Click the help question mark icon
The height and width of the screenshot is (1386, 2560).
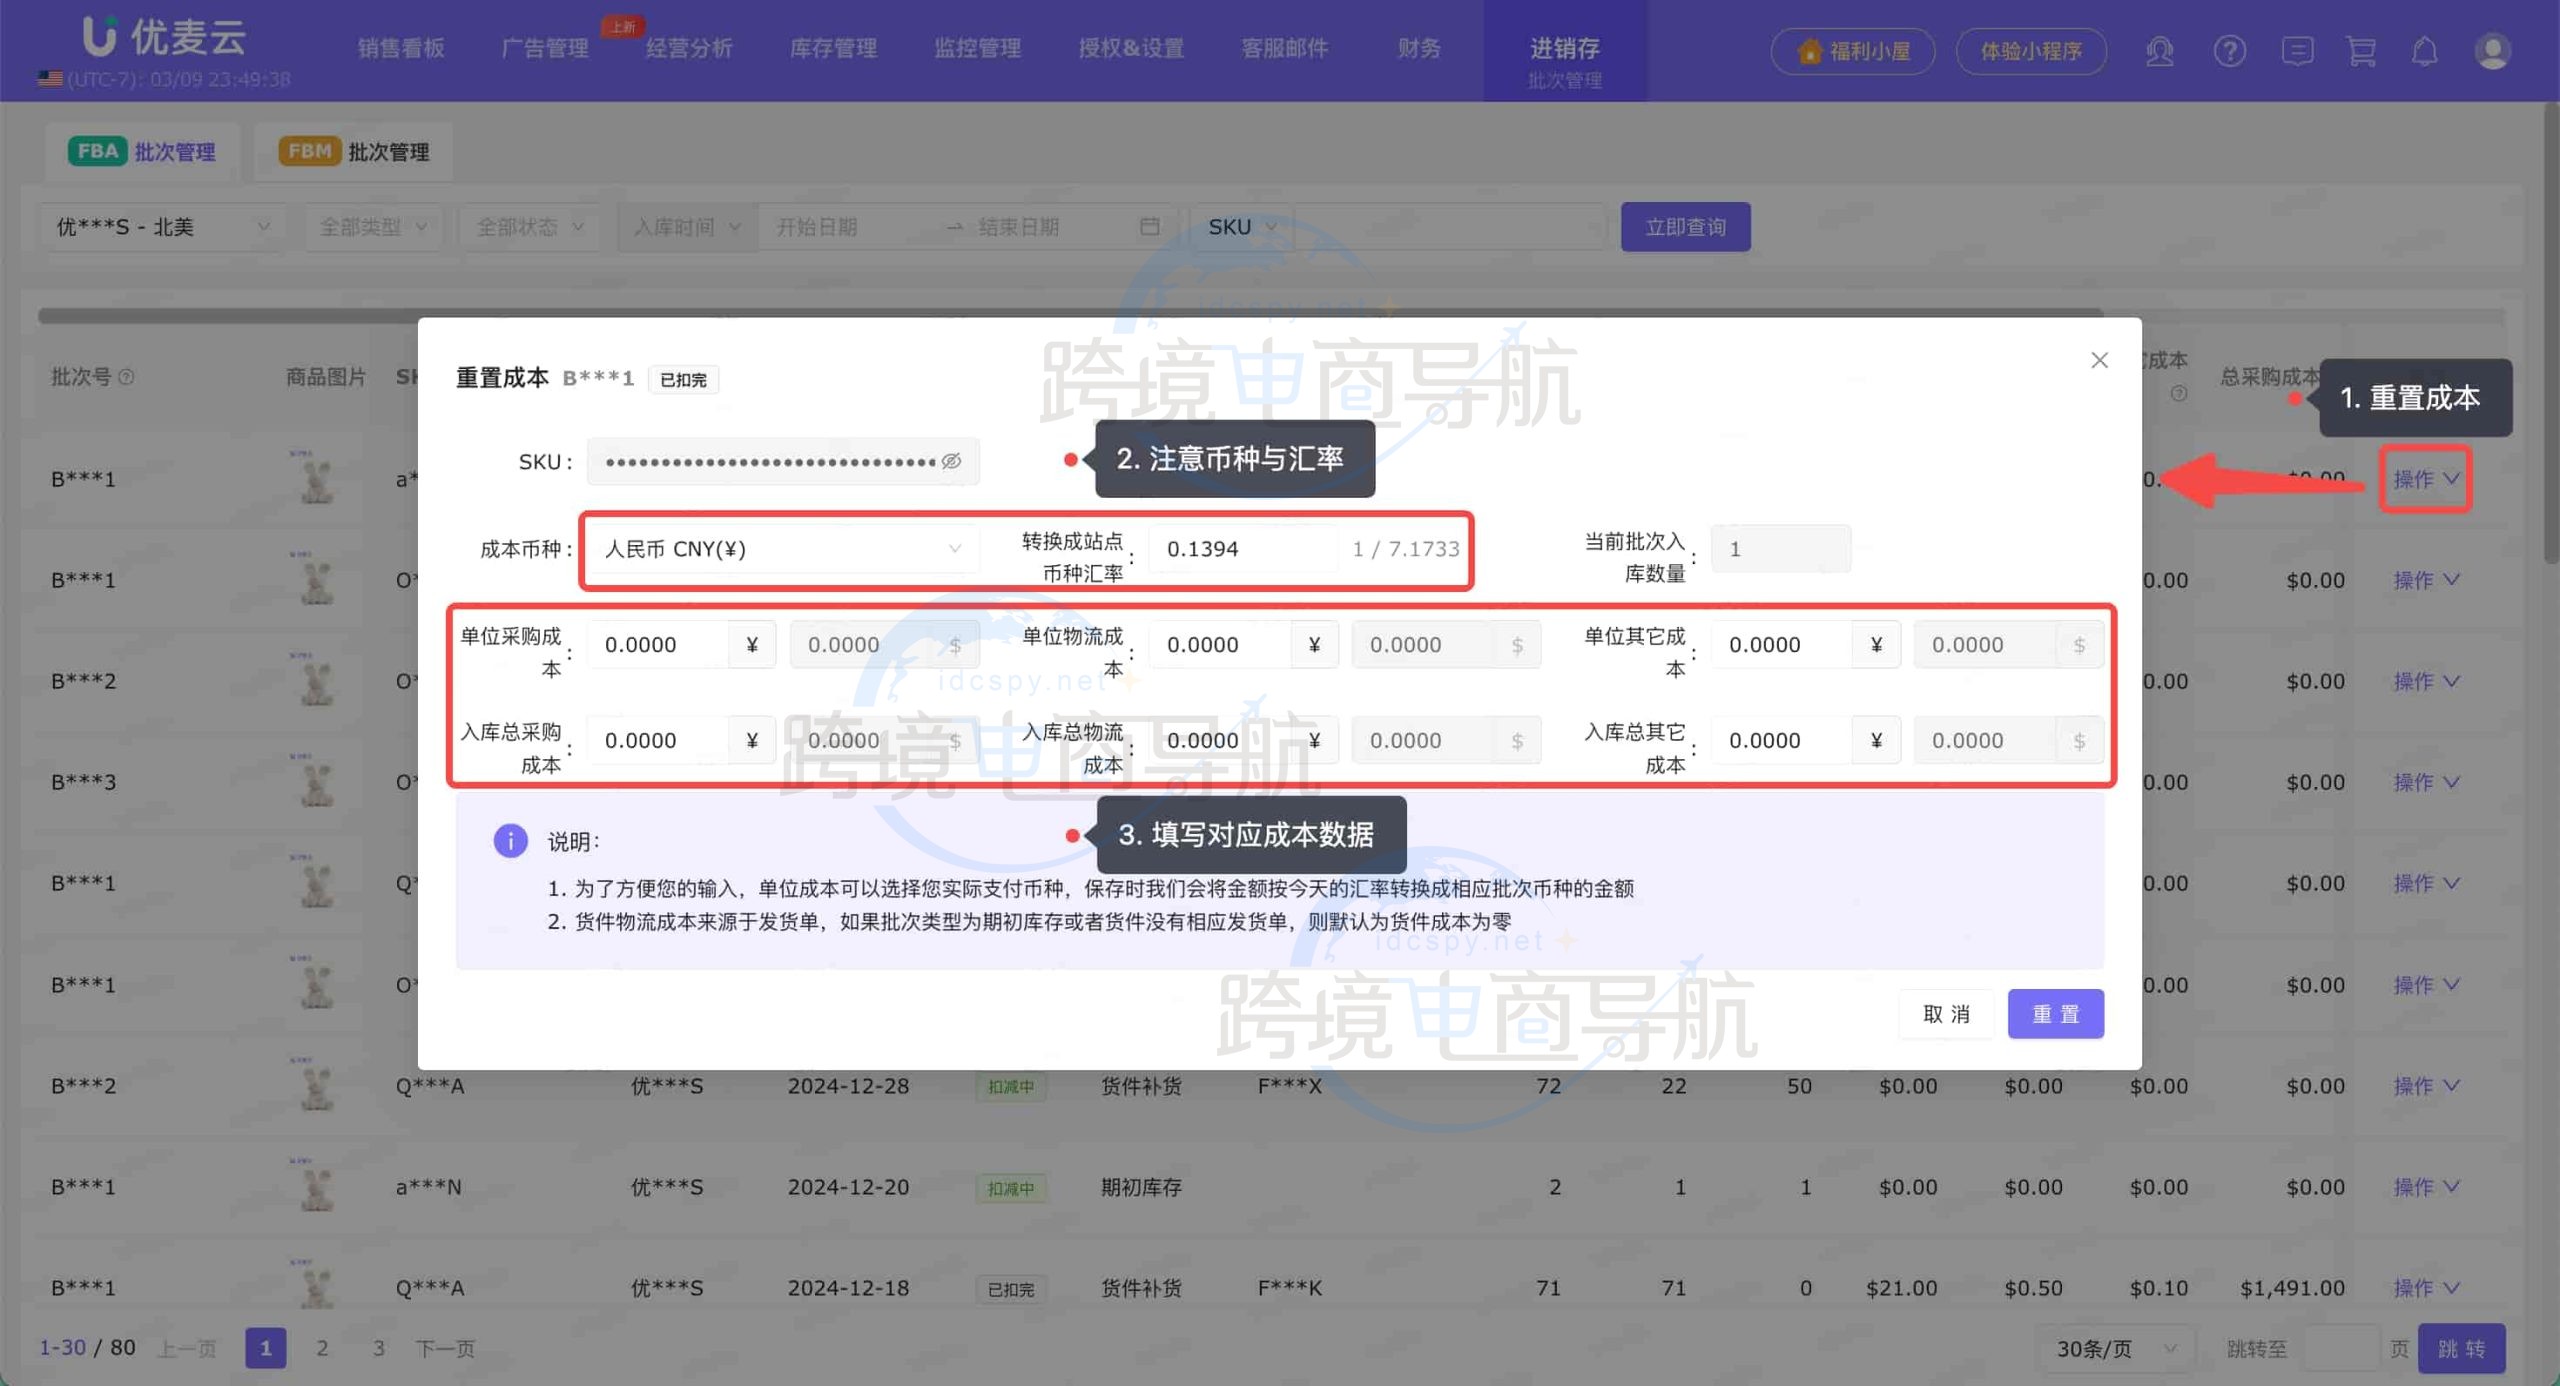(2229, 51)
